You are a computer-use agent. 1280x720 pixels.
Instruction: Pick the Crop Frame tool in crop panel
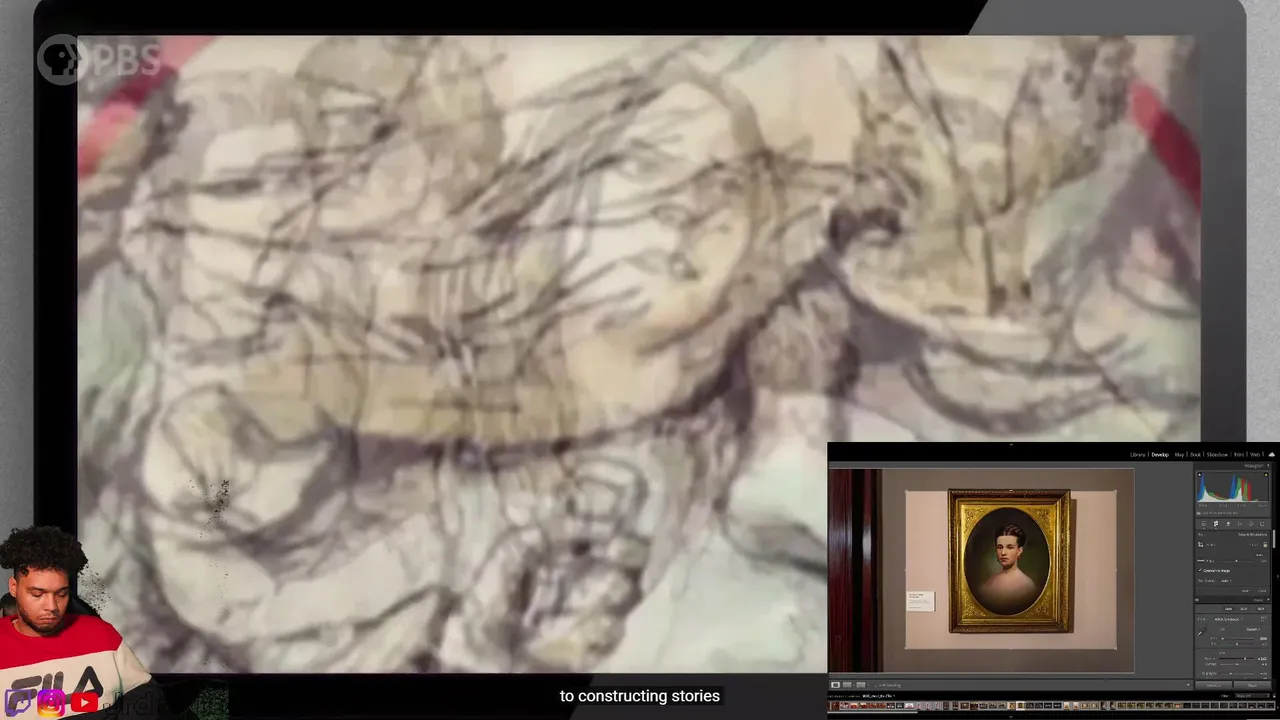(1201, 544)
